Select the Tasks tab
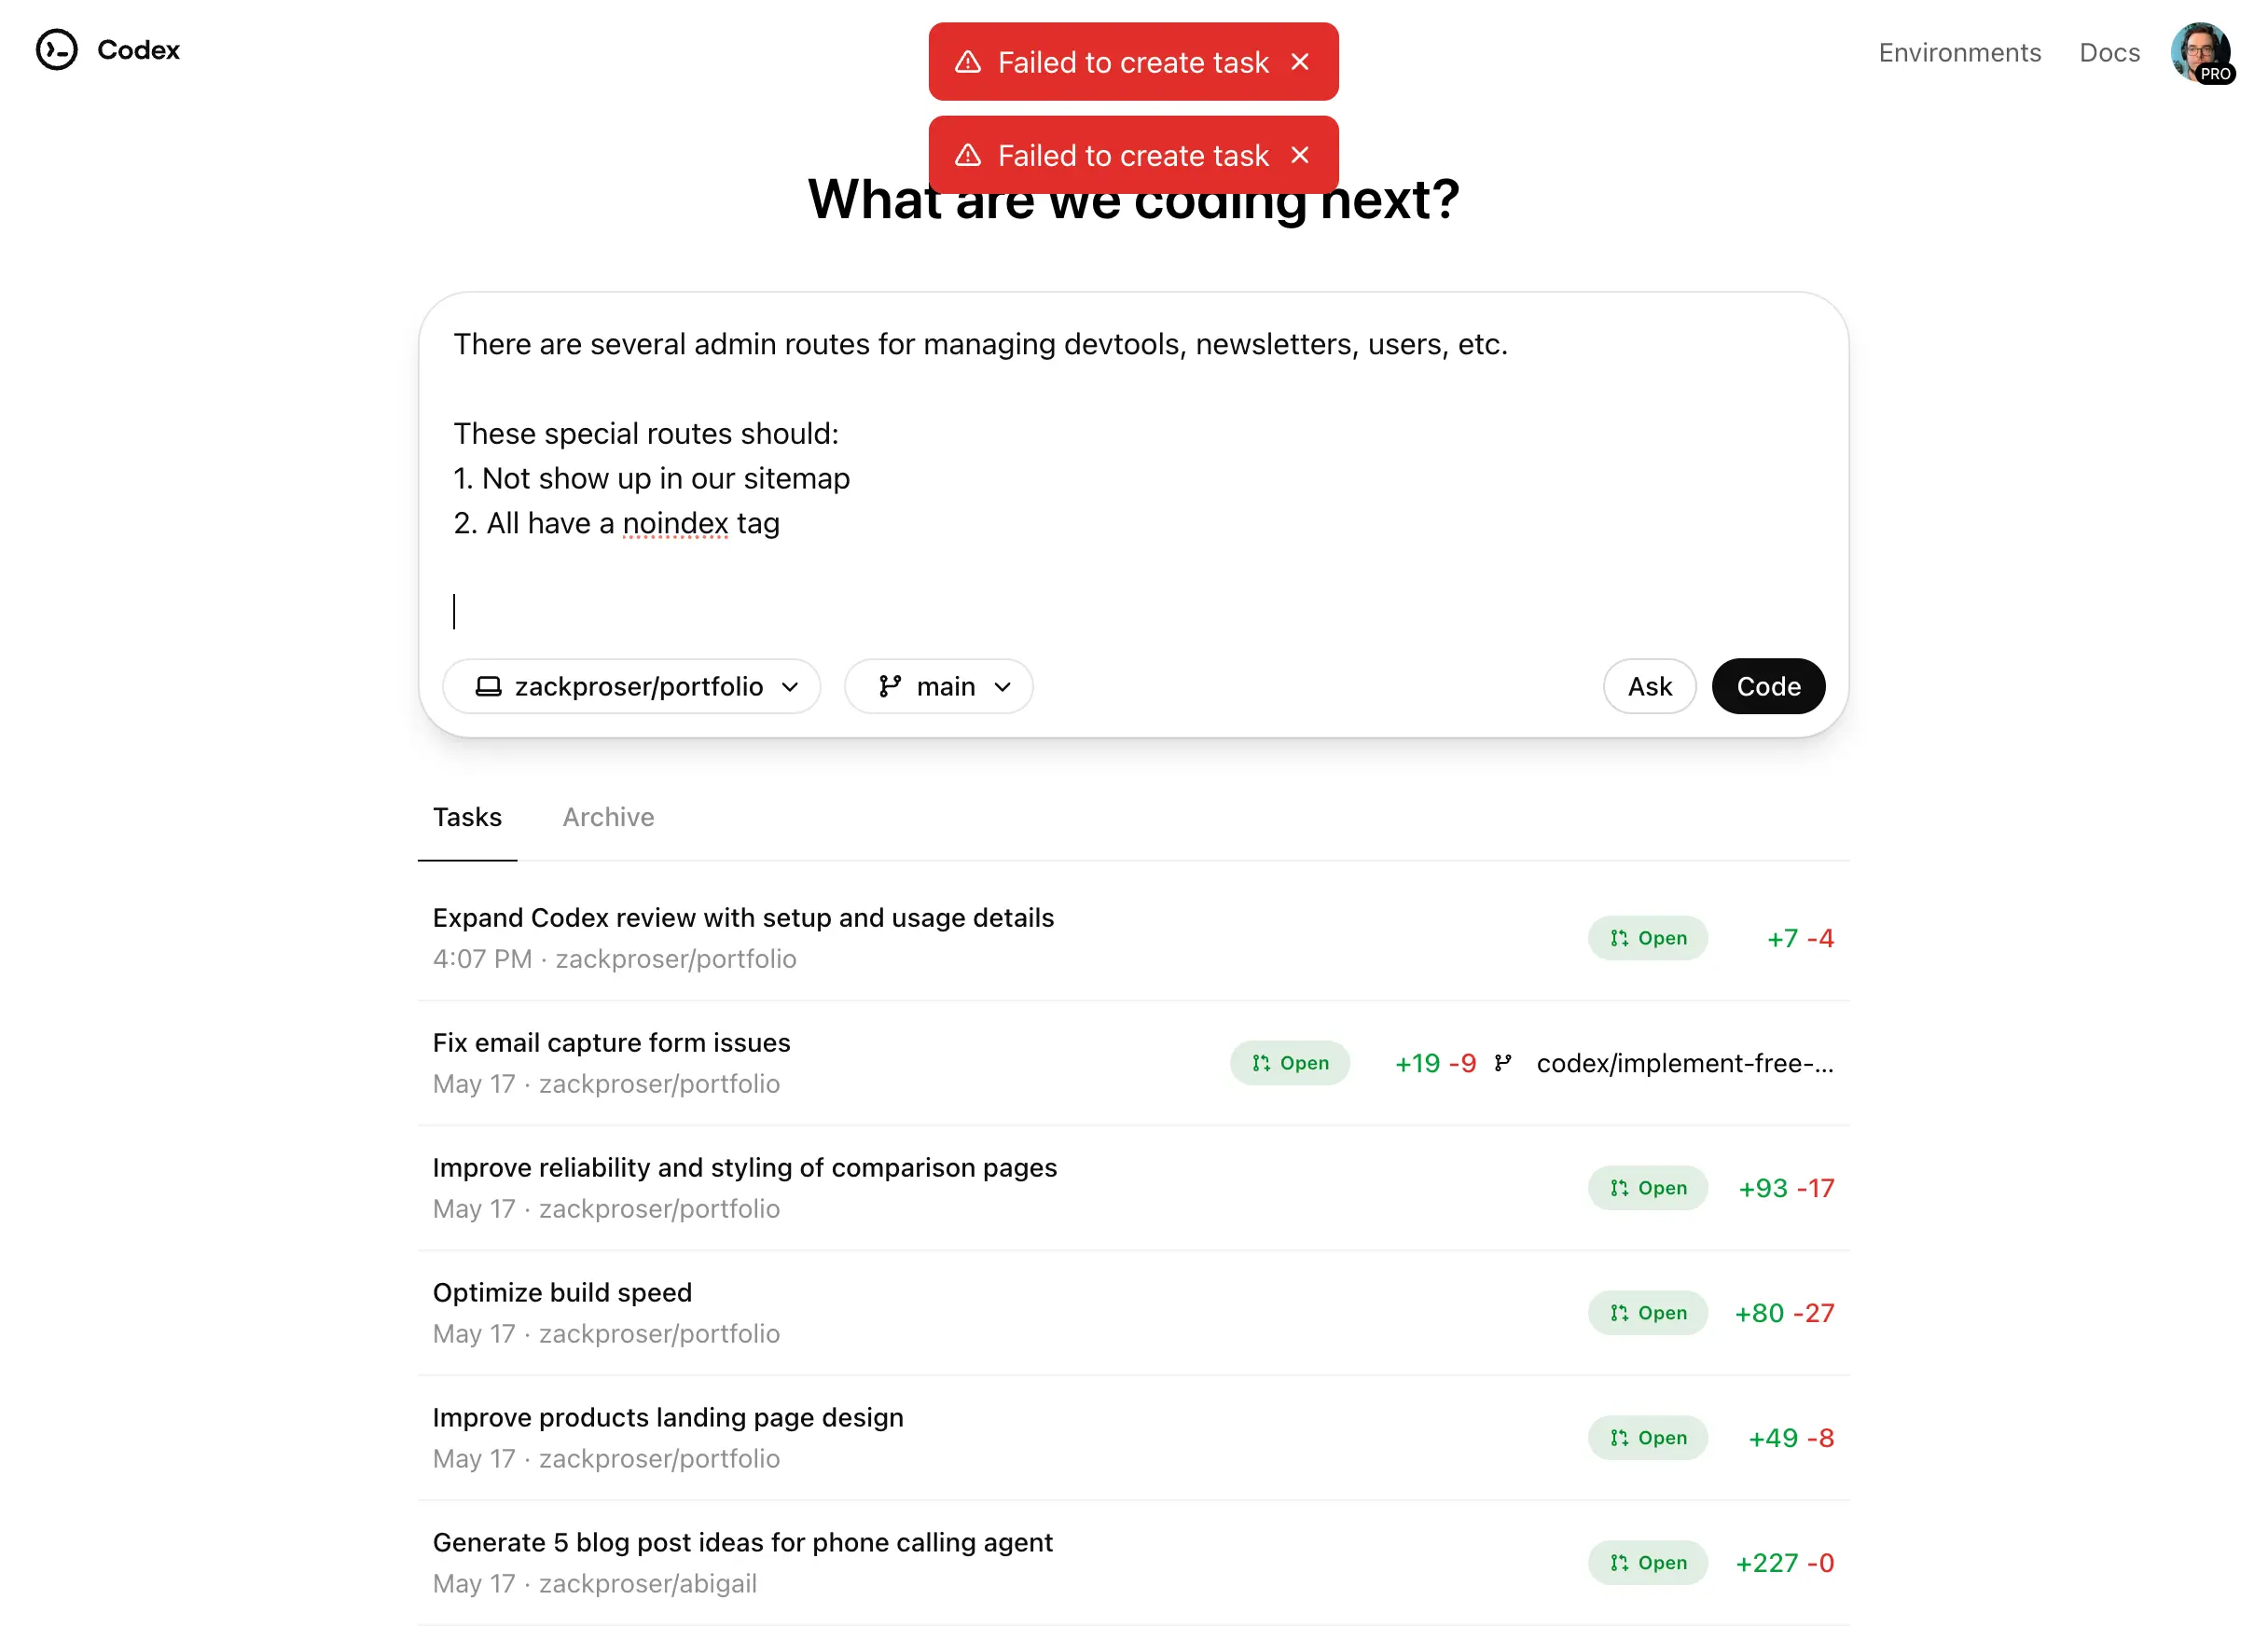Screen dimensions: 2268x1641 coord(467,817)
